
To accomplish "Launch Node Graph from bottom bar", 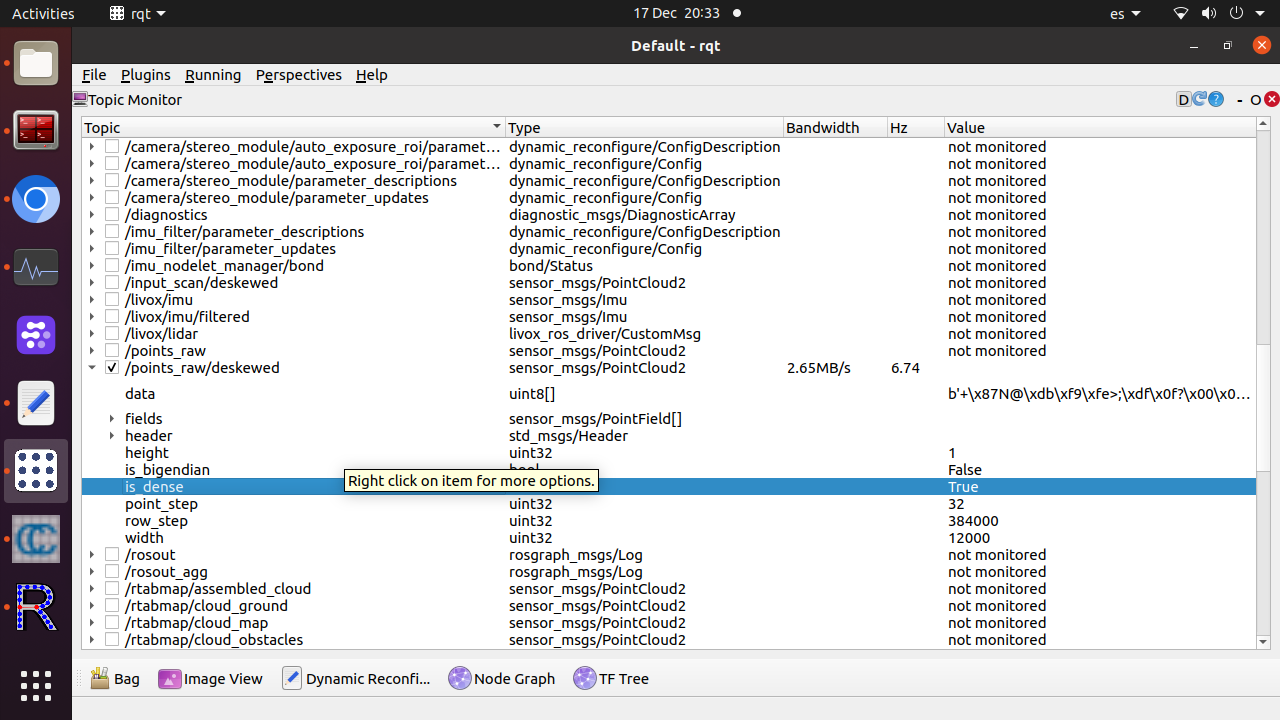I will click(501, 678).
